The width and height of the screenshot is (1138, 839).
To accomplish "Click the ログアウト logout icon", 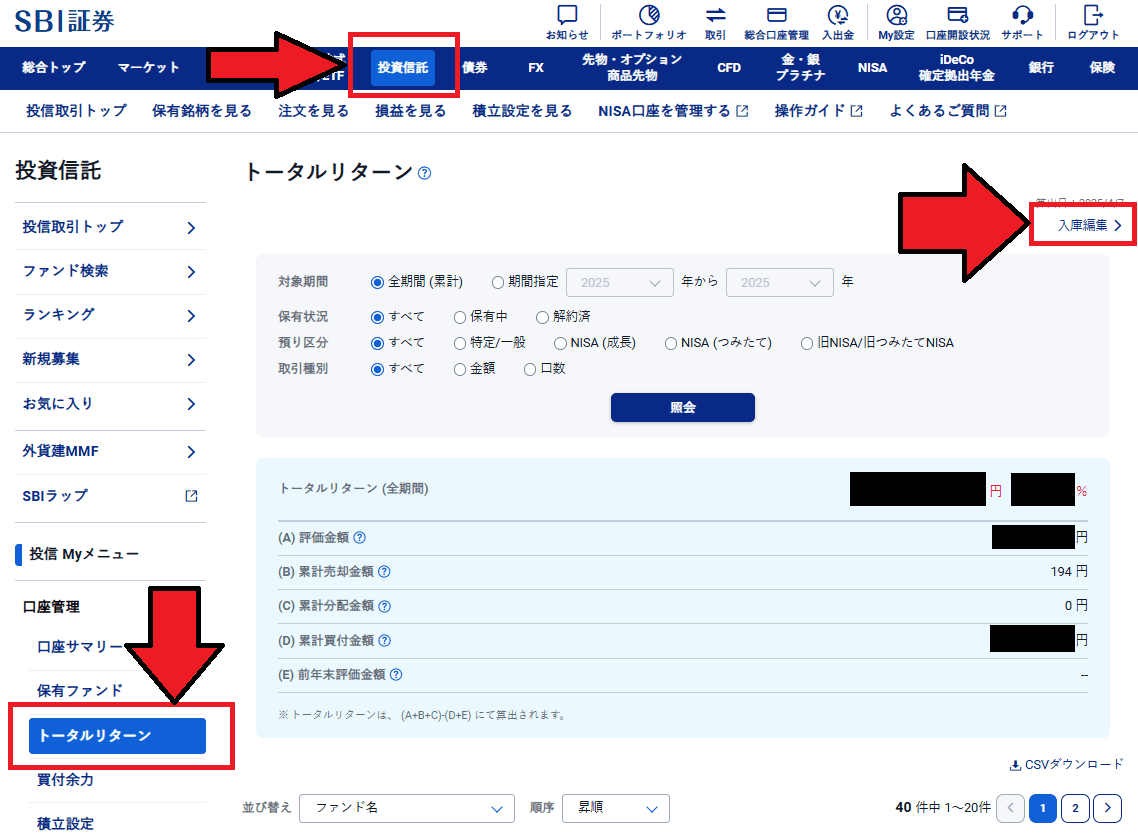I will click(1092, 15).
